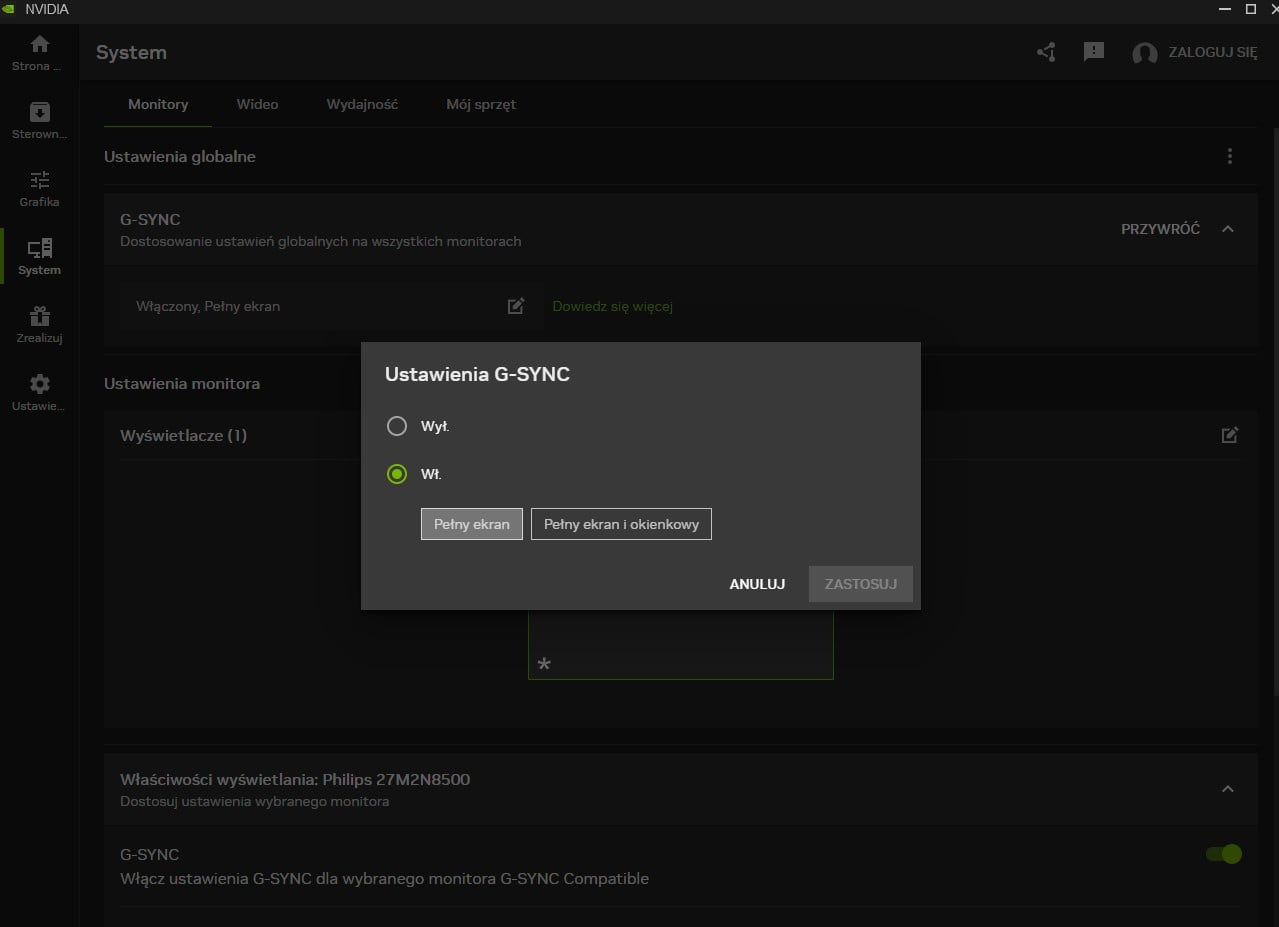Click the feedback notification icon in header
This screenshot has height=927, width=1279.
[x=1094, y=52]
